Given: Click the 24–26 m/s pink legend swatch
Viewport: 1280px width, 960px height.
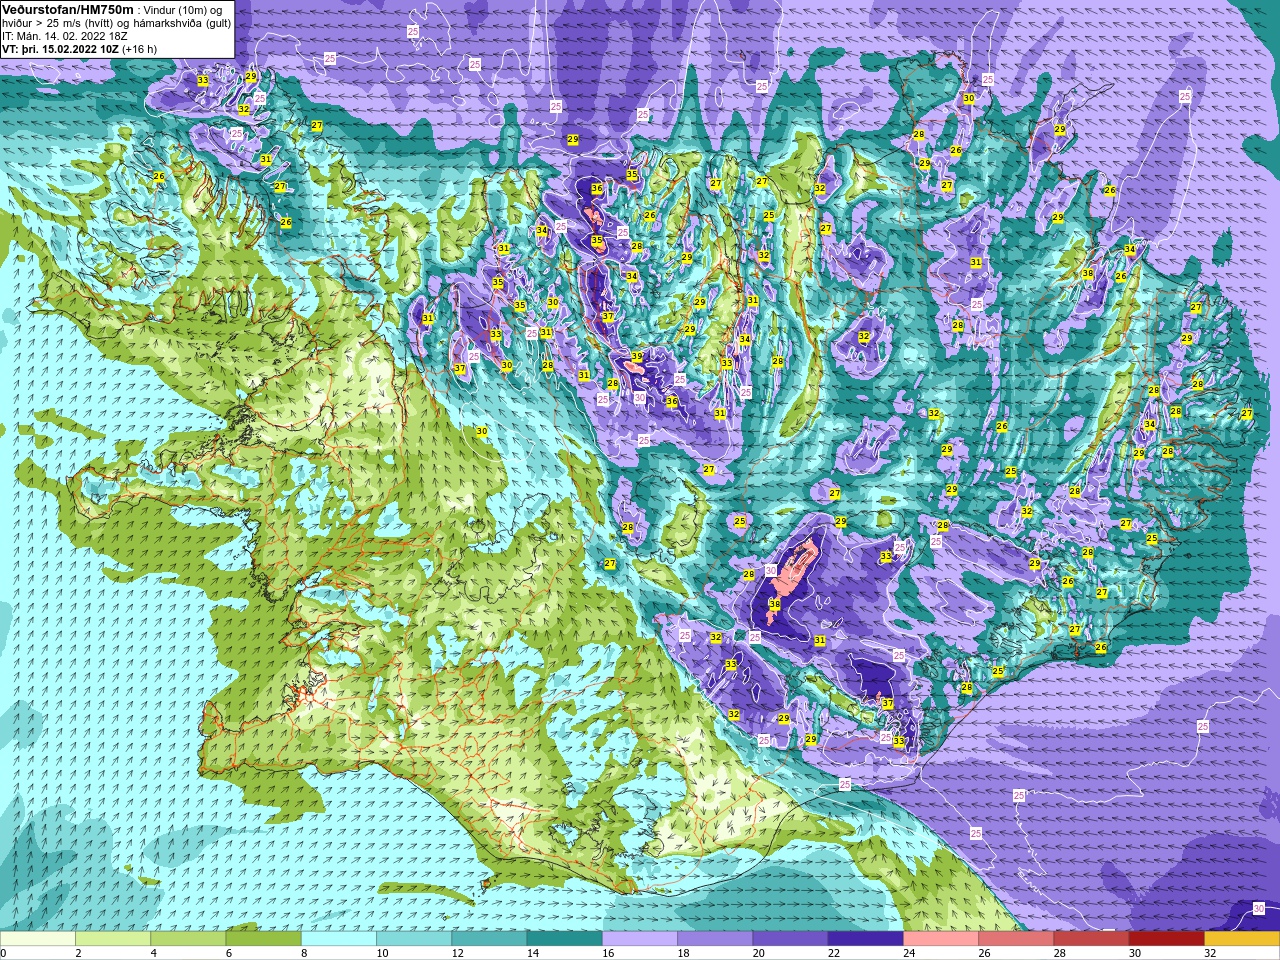Looking at the screenshot, I should click(x=941, y=939).
